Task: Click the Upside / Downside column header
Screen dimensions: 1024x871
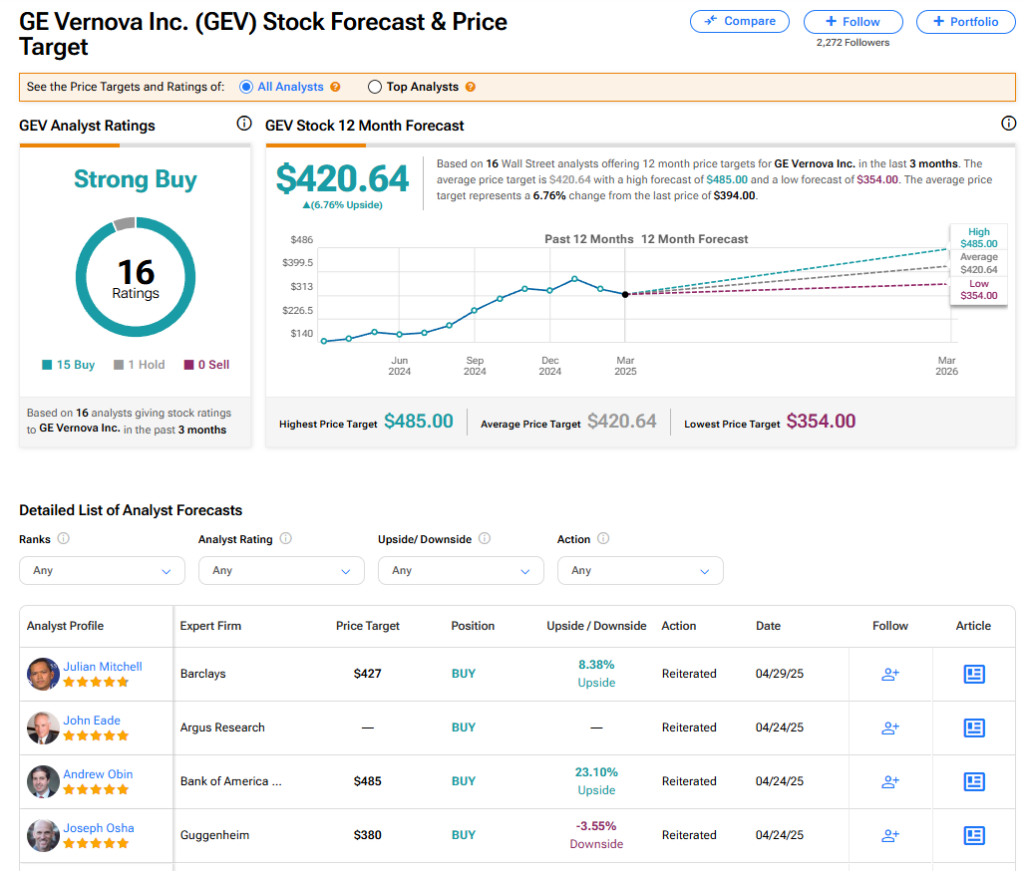Action: [x=596, y=626]
